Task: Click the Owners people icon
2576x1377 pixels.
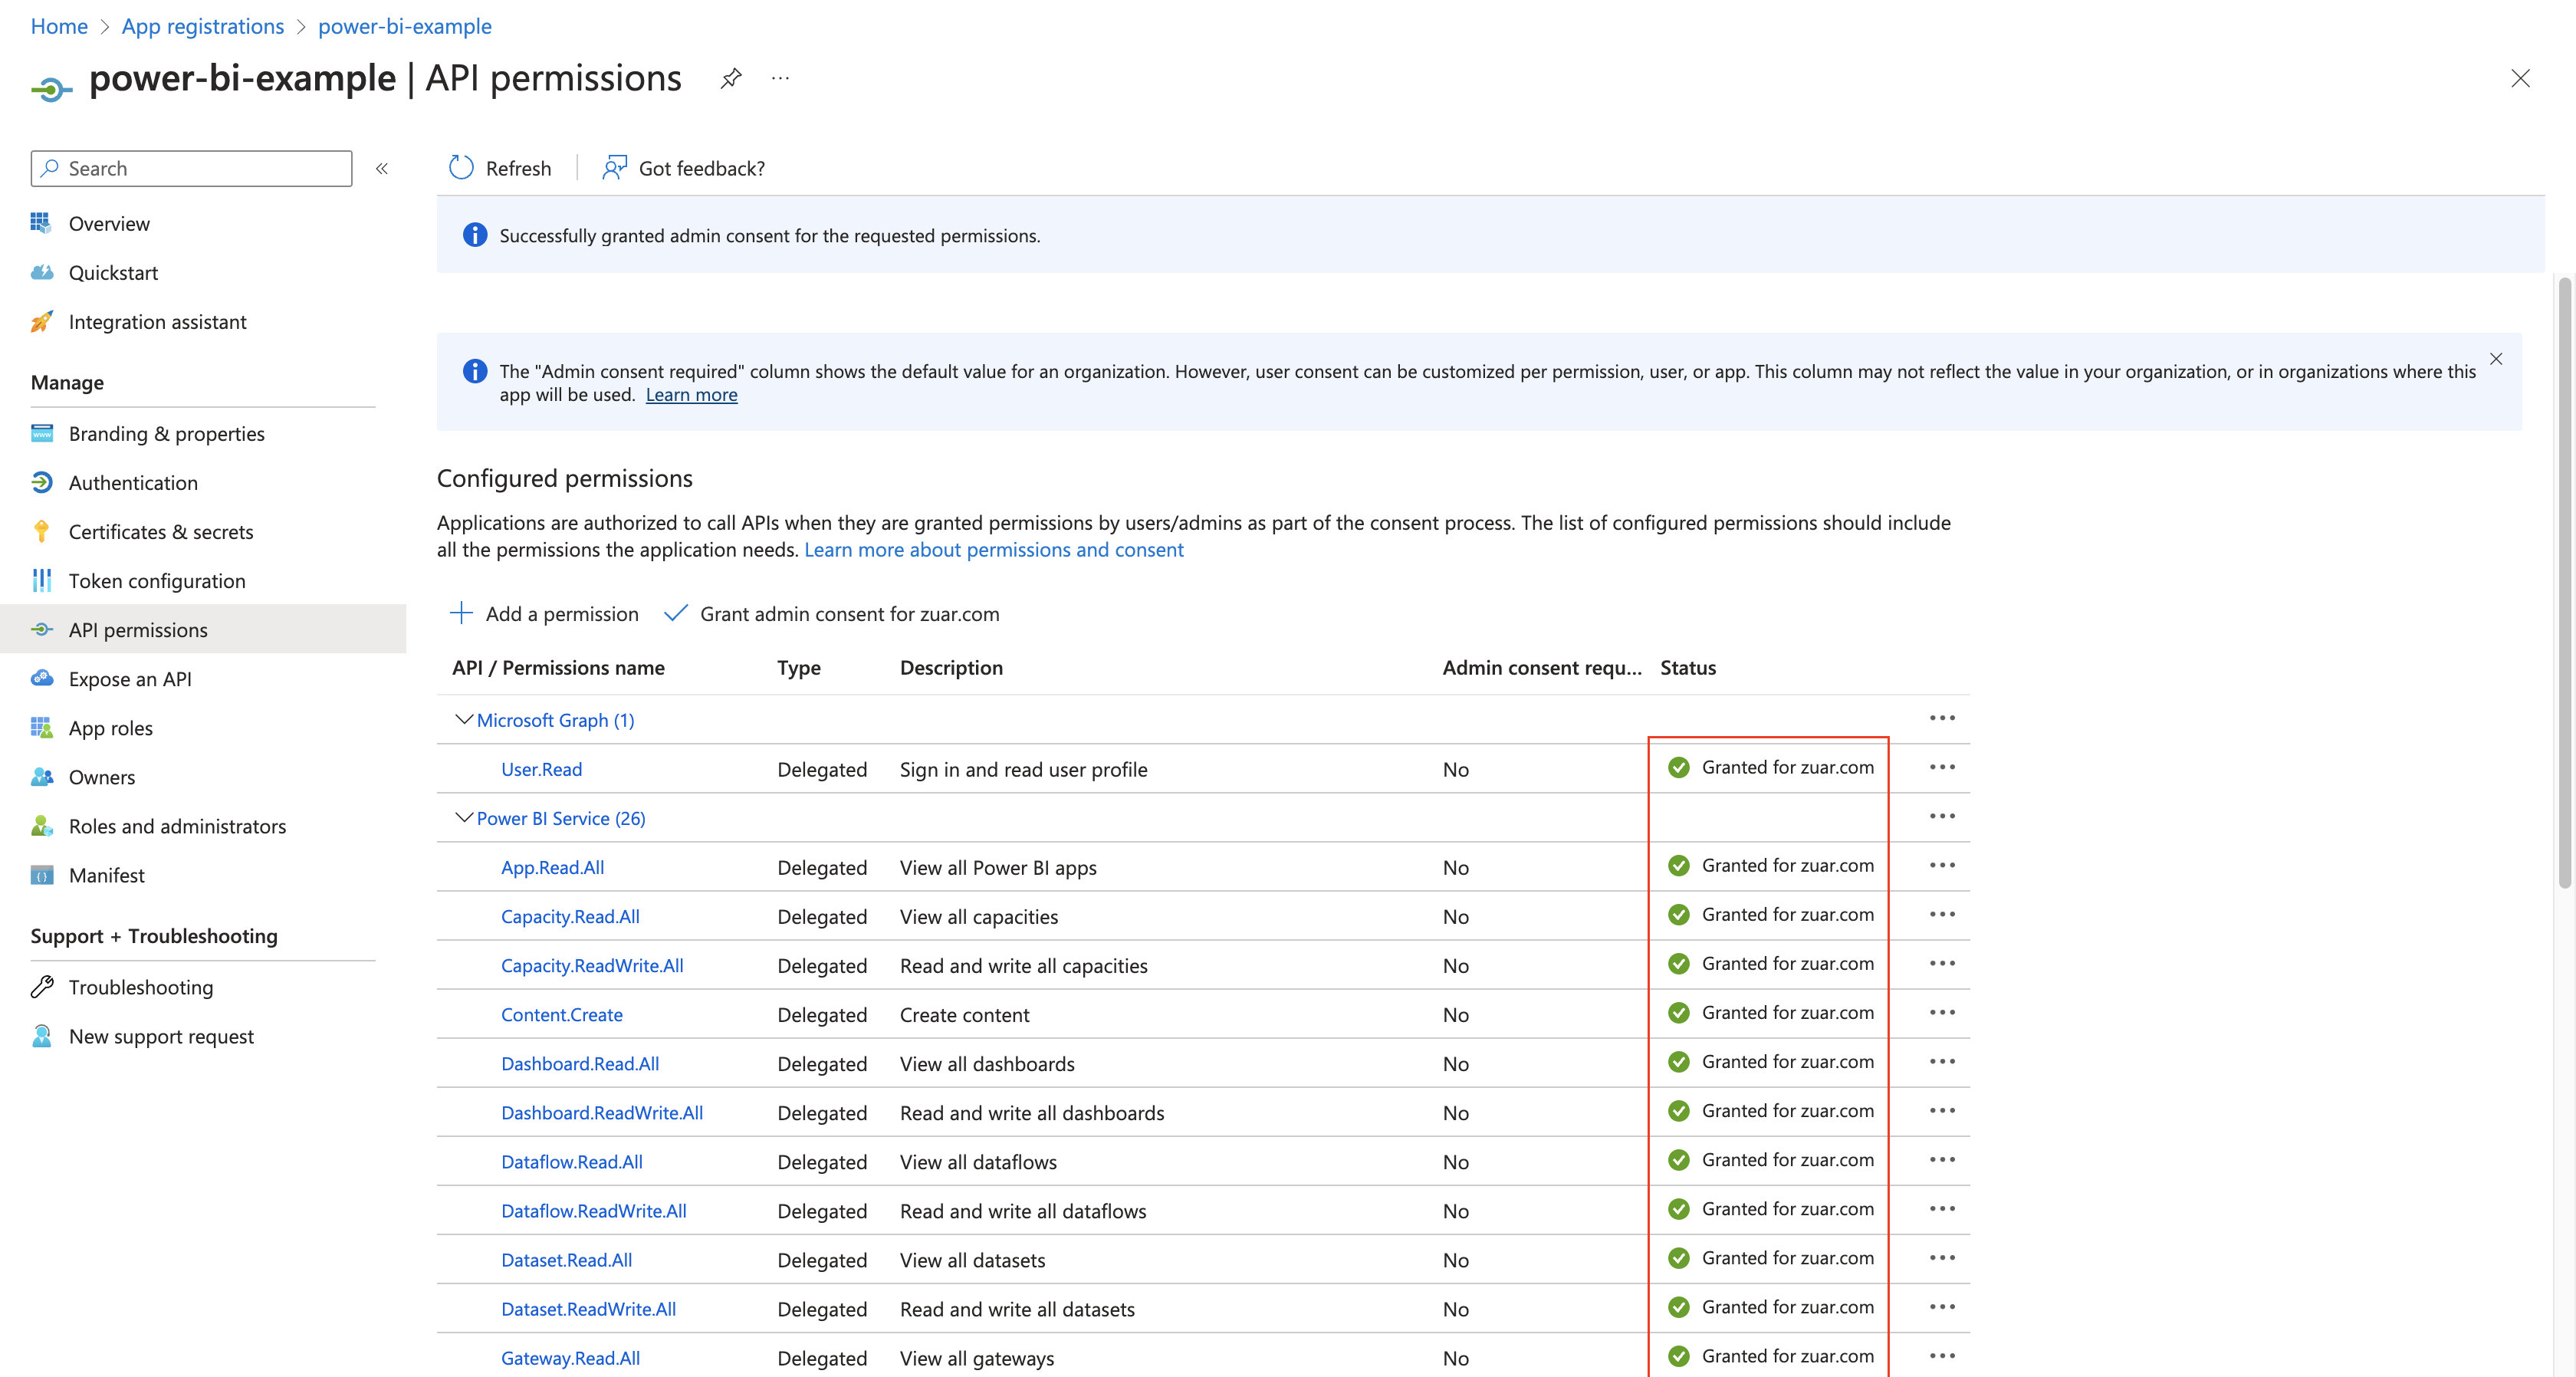Action: pyautogui.click(x=42, y=776)
